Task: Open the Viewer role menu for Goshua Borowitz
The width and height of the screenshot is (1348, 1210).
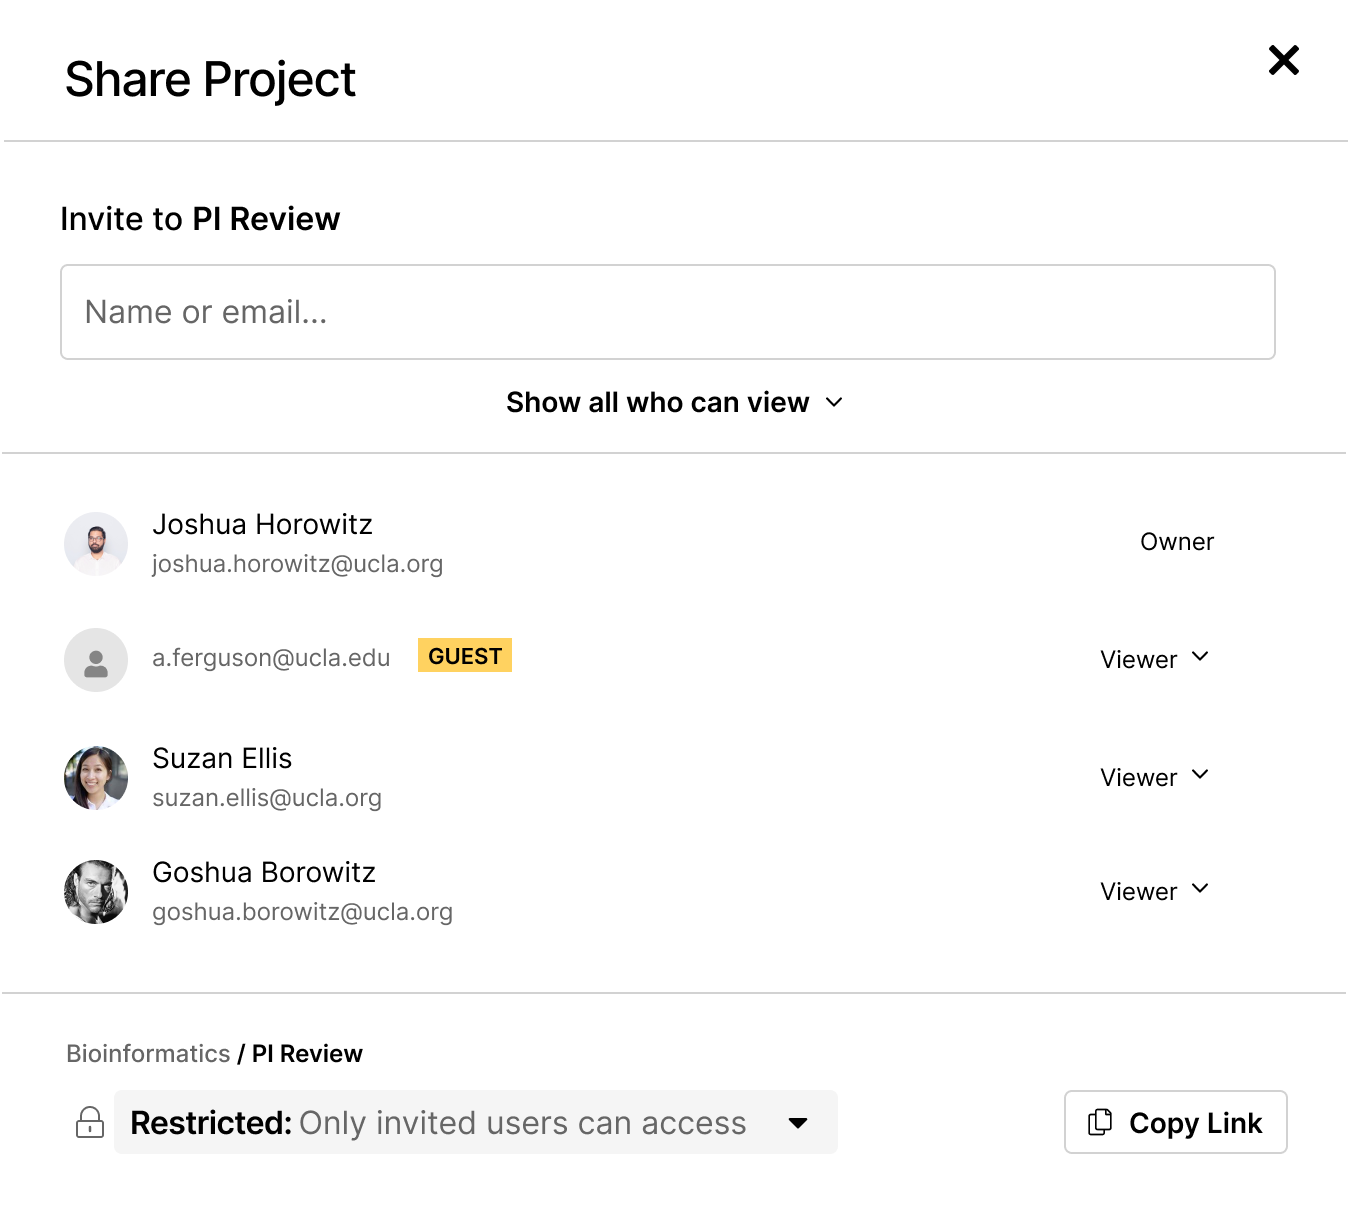Action: pyautogui.click(x=1155, y=891)
